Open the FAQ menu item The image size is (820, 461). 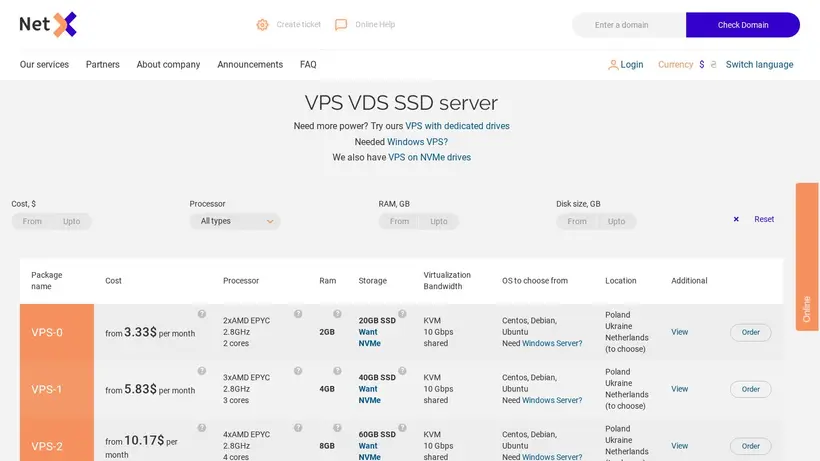pyautogui.click(x=308, y=64)
